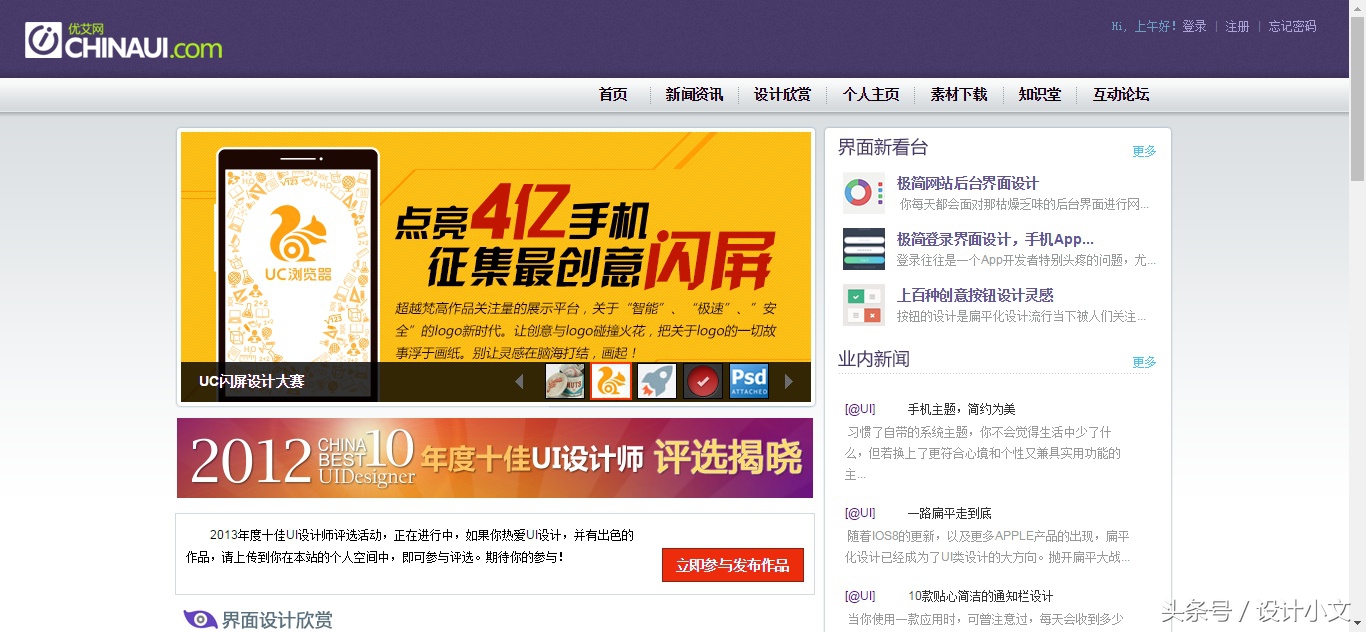
Task: Click the red checkmark carousel thumbnail
Action: (703, 381)
